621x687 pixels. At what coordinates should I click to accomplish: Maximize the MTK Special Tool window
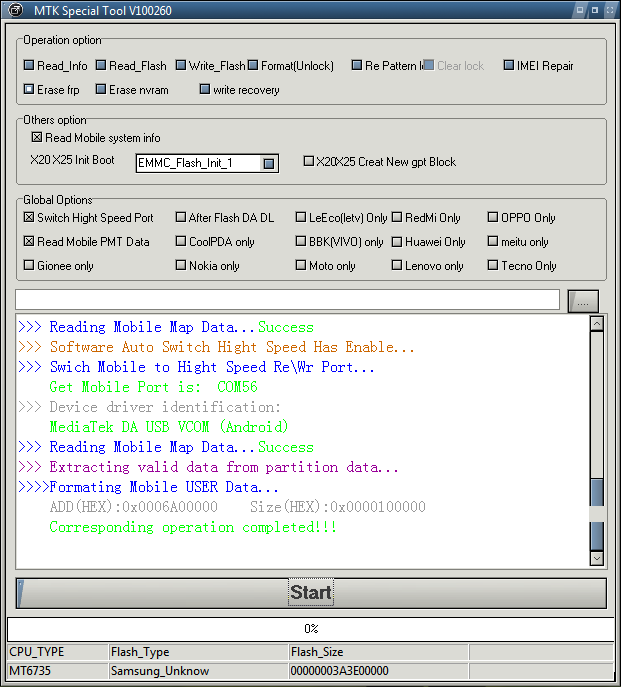[595, 10]
